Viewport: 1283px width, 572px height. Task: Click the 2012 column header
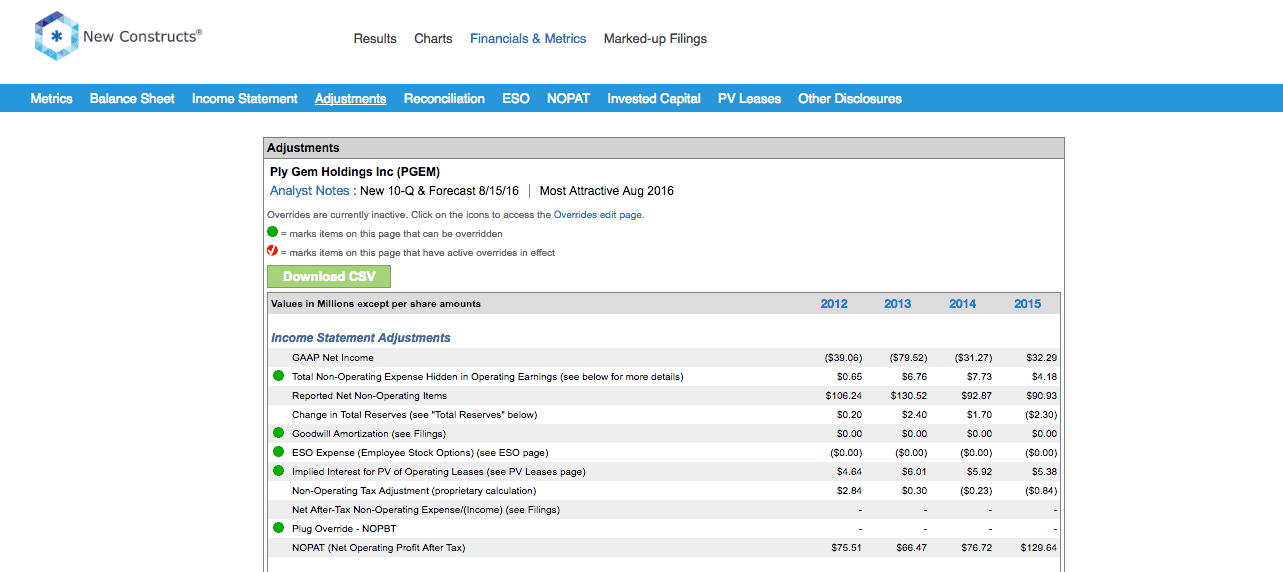coord(834,304)
